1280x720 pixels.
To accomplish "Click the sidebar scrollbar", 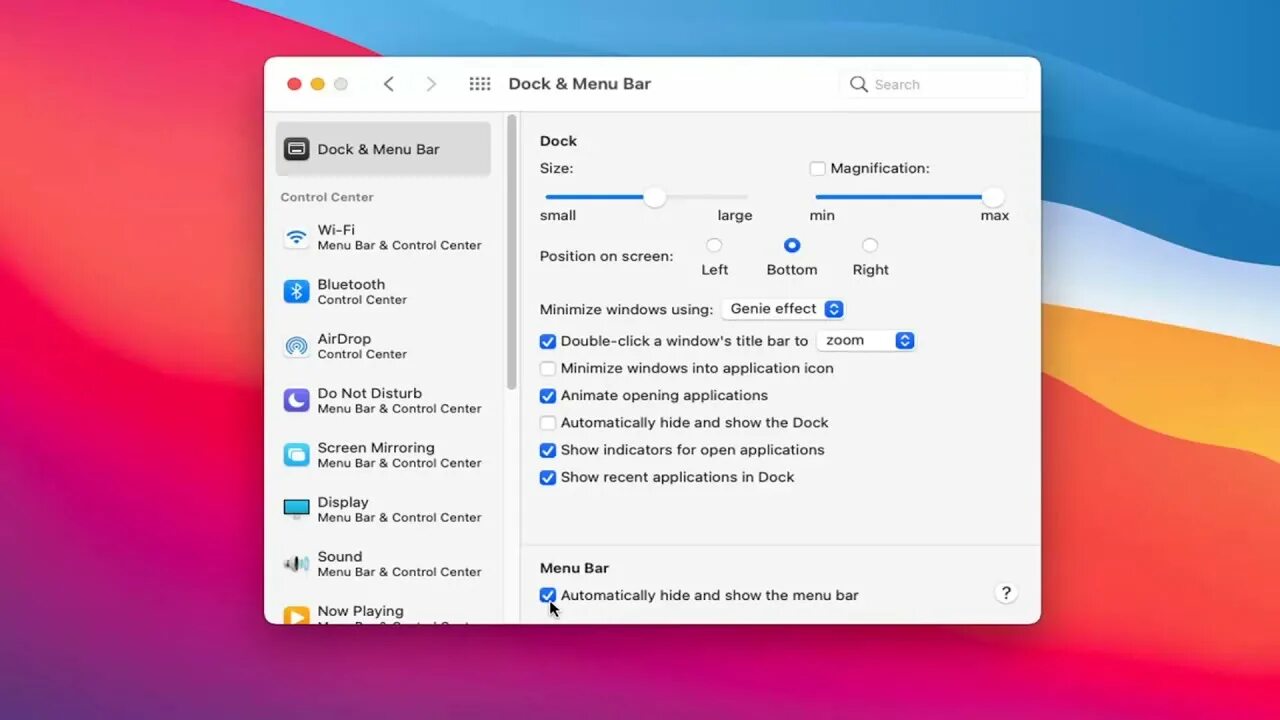I will (x=512, y=252).
